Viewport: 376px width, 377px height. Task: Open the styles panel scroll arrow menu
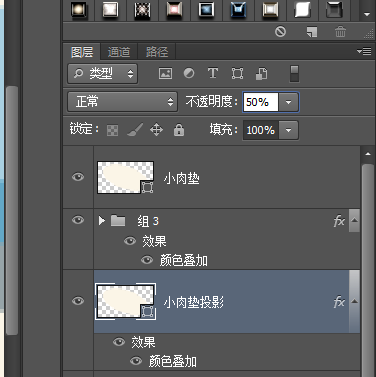367,14
